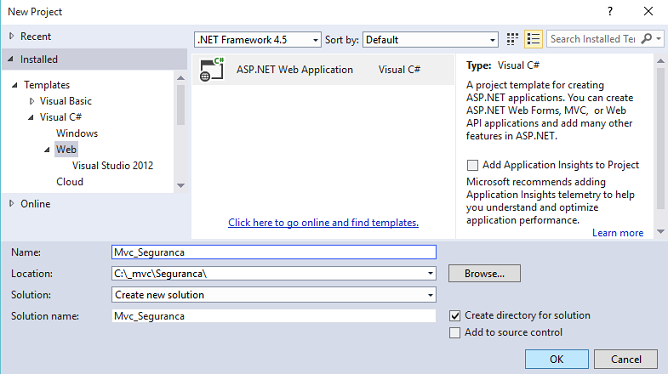Select the ASP.NET Web Application template icon
The width and height of the screenshot is (668, 374).
click(x=212, y=69)
